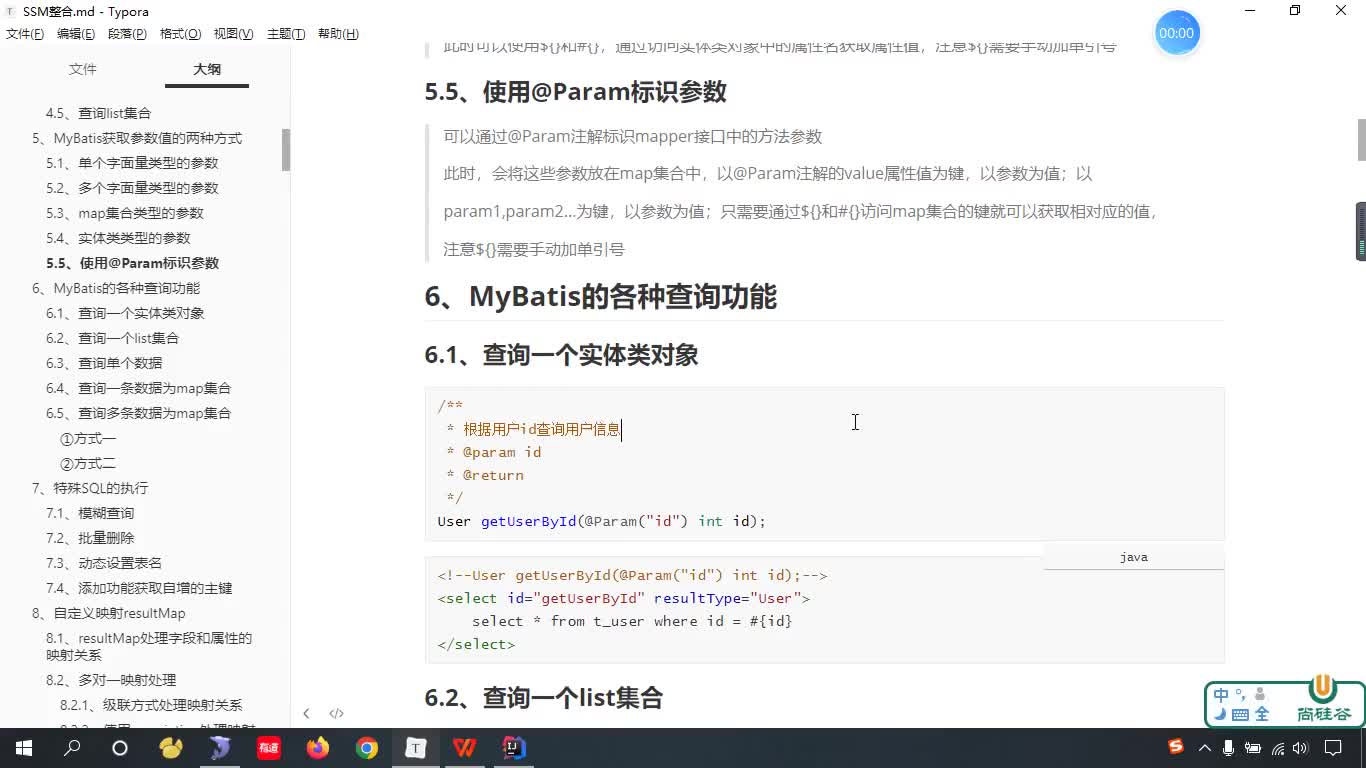Toggle Chinese input mode on IME toolbar
Viewport: 1366px width, 768px height.
[1221, 695]
